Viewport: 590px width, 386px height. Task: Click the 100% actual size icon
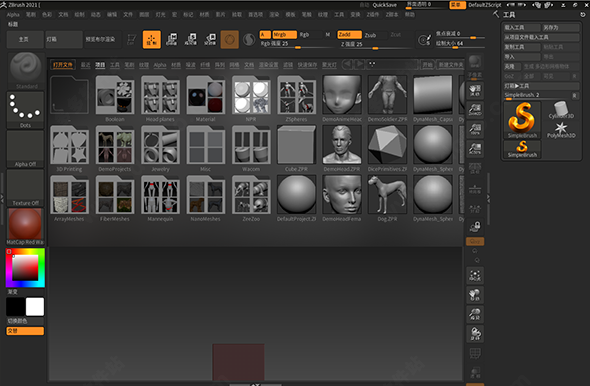475,129
